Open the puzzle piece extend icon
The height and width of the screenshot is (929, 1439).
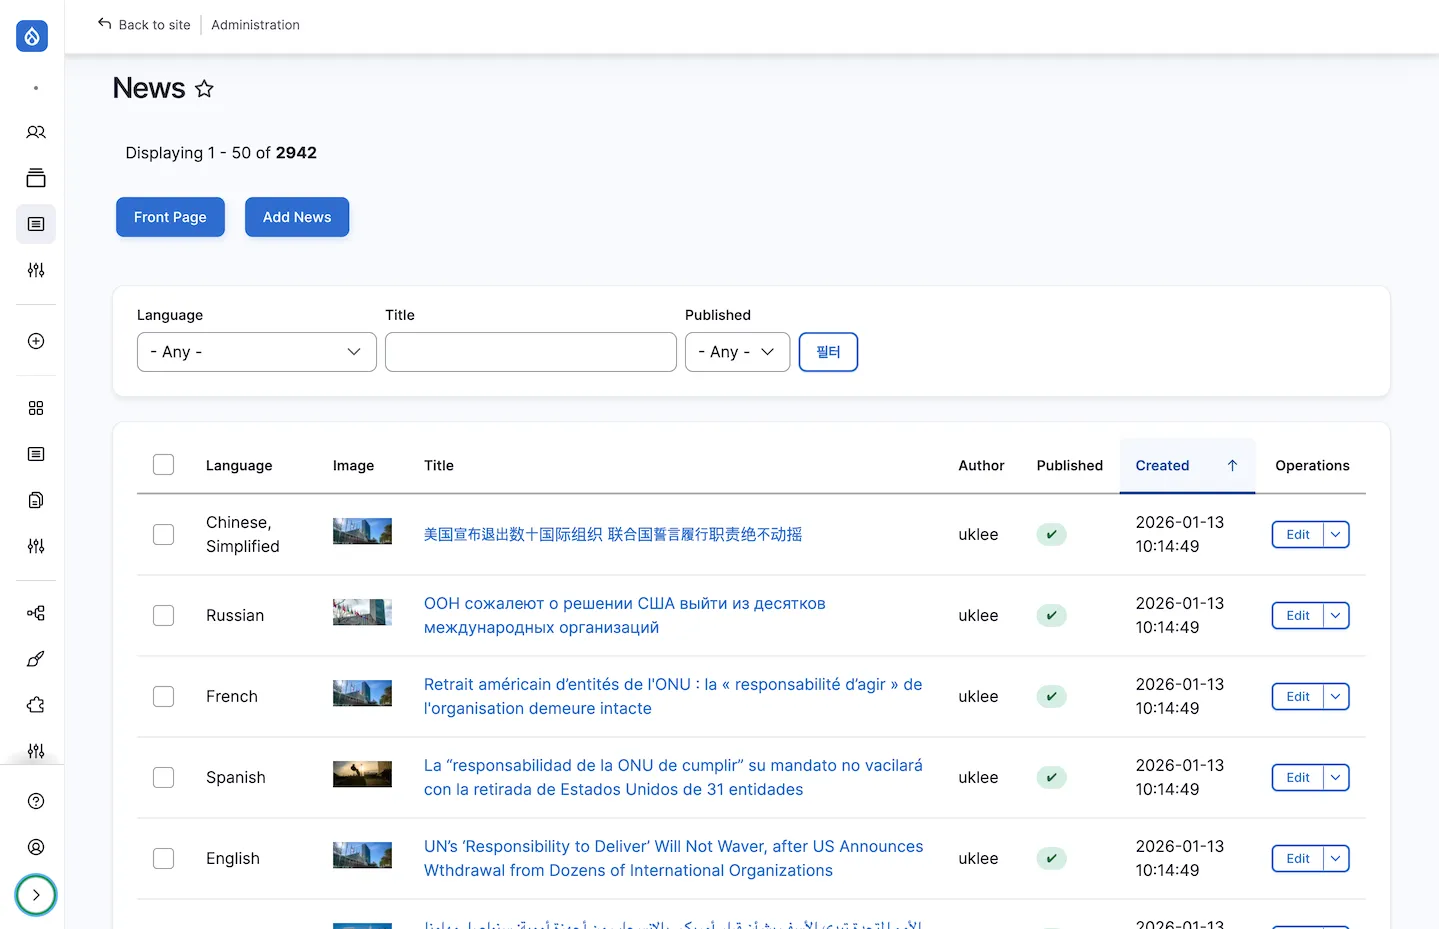[x=36, y=705]
